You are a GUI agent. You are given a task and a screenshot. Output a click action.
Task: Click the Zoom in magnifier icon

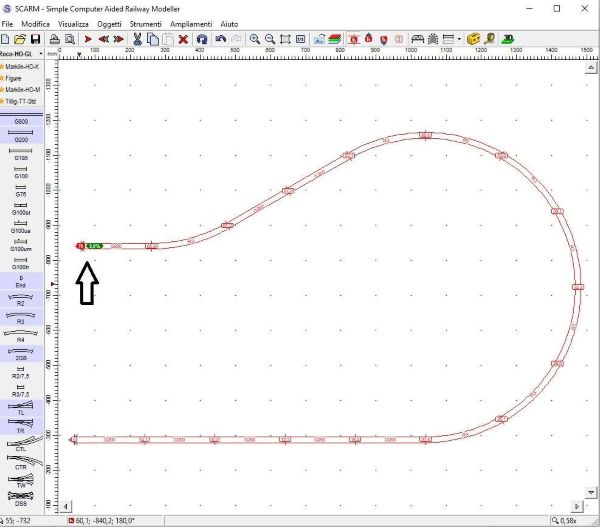coord(255,39)
